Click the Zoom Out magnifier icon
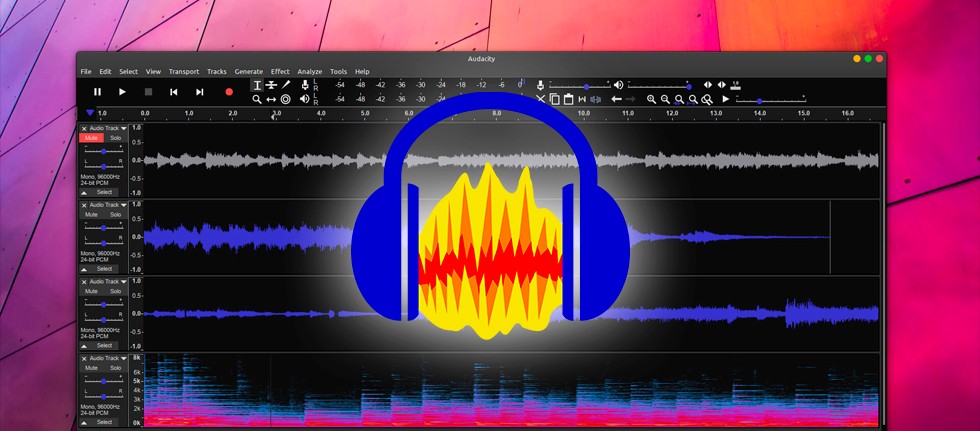 tap(665, 99)
